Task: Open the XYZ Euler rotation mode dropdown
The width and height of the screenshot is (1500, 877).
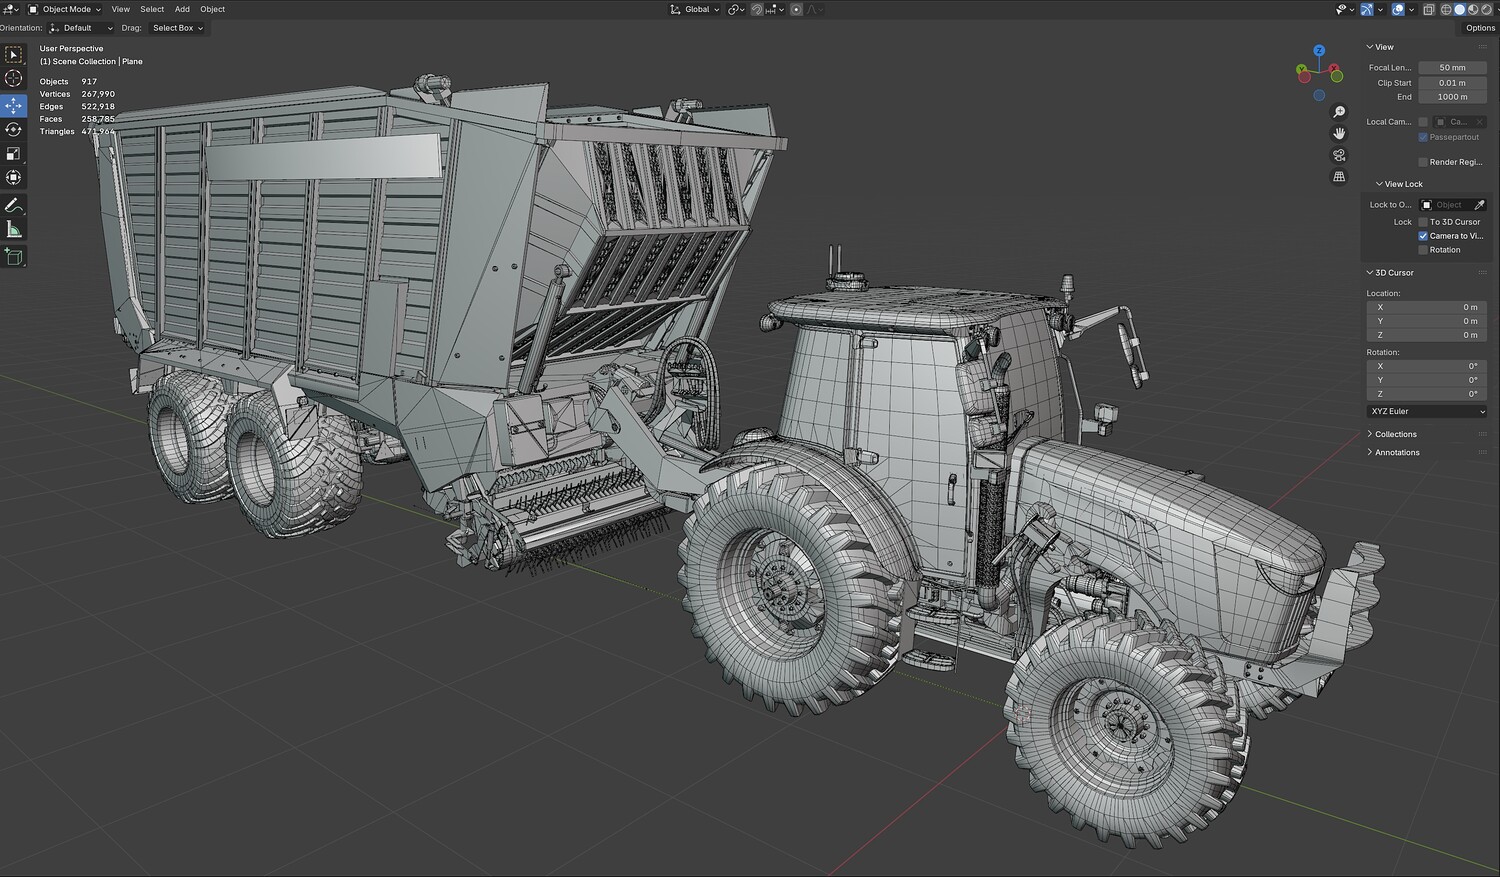Action: pyautogui.click(x=1427, y=411)
